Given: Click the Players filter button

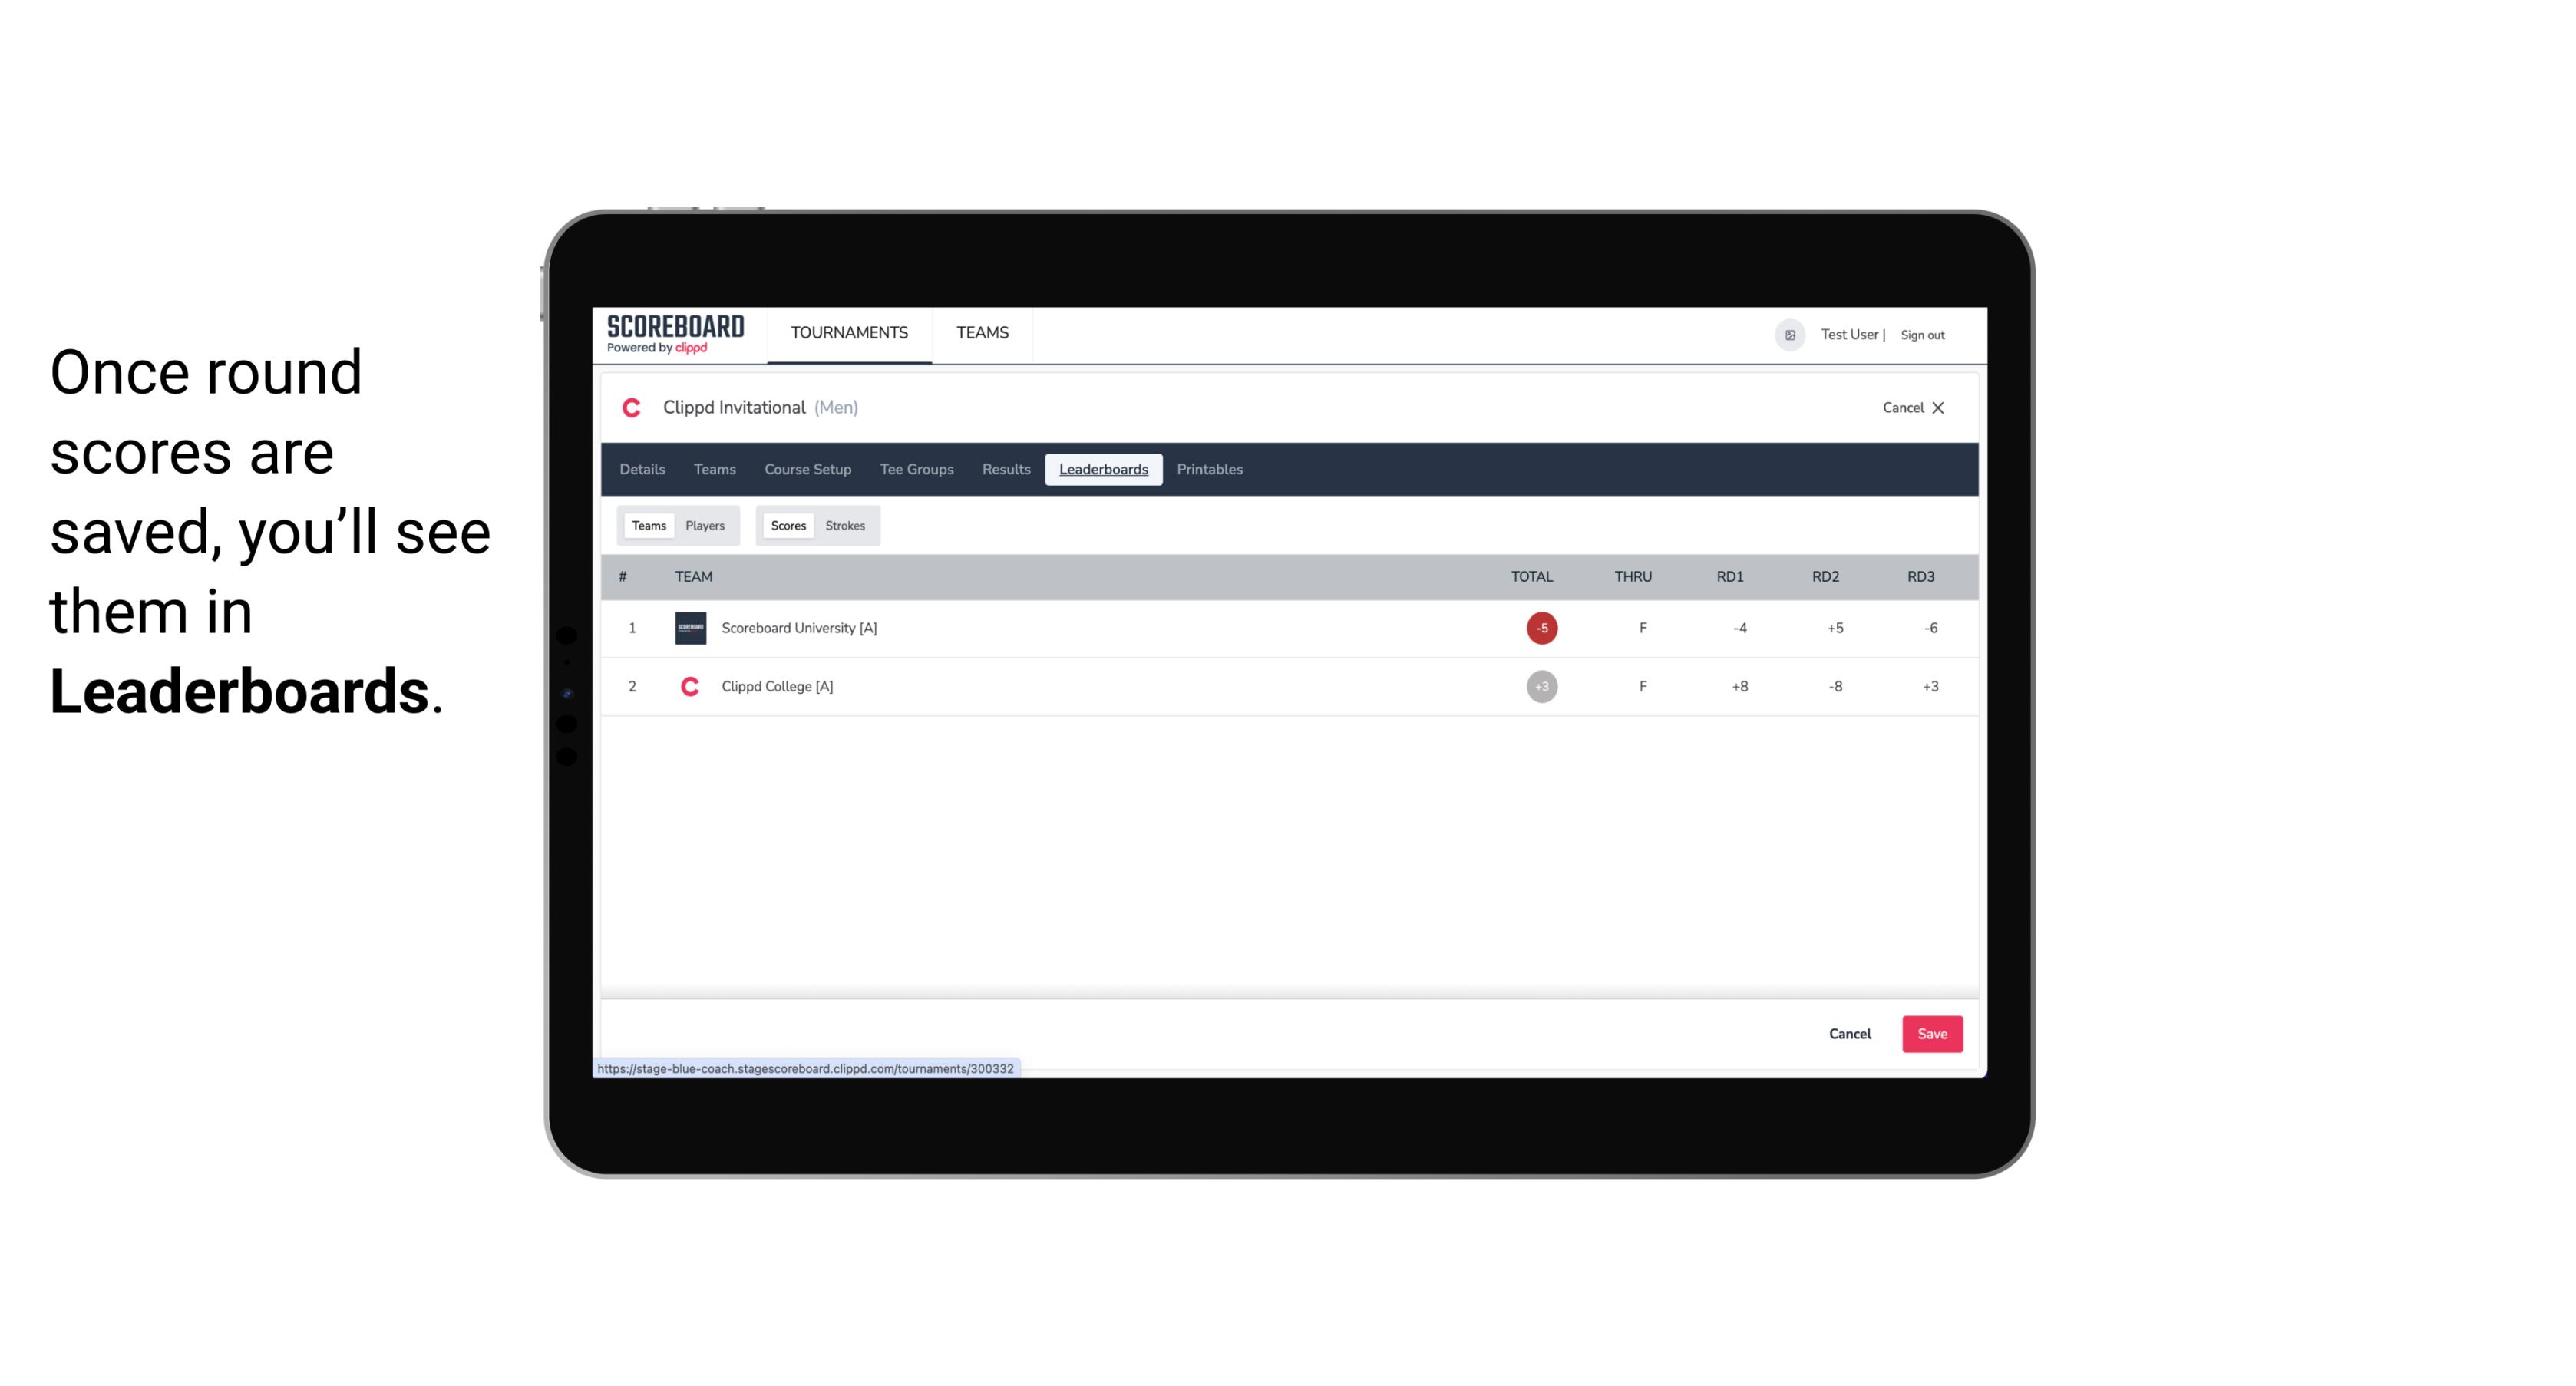Looking at the screenshot, I should [x=705, y=526].
